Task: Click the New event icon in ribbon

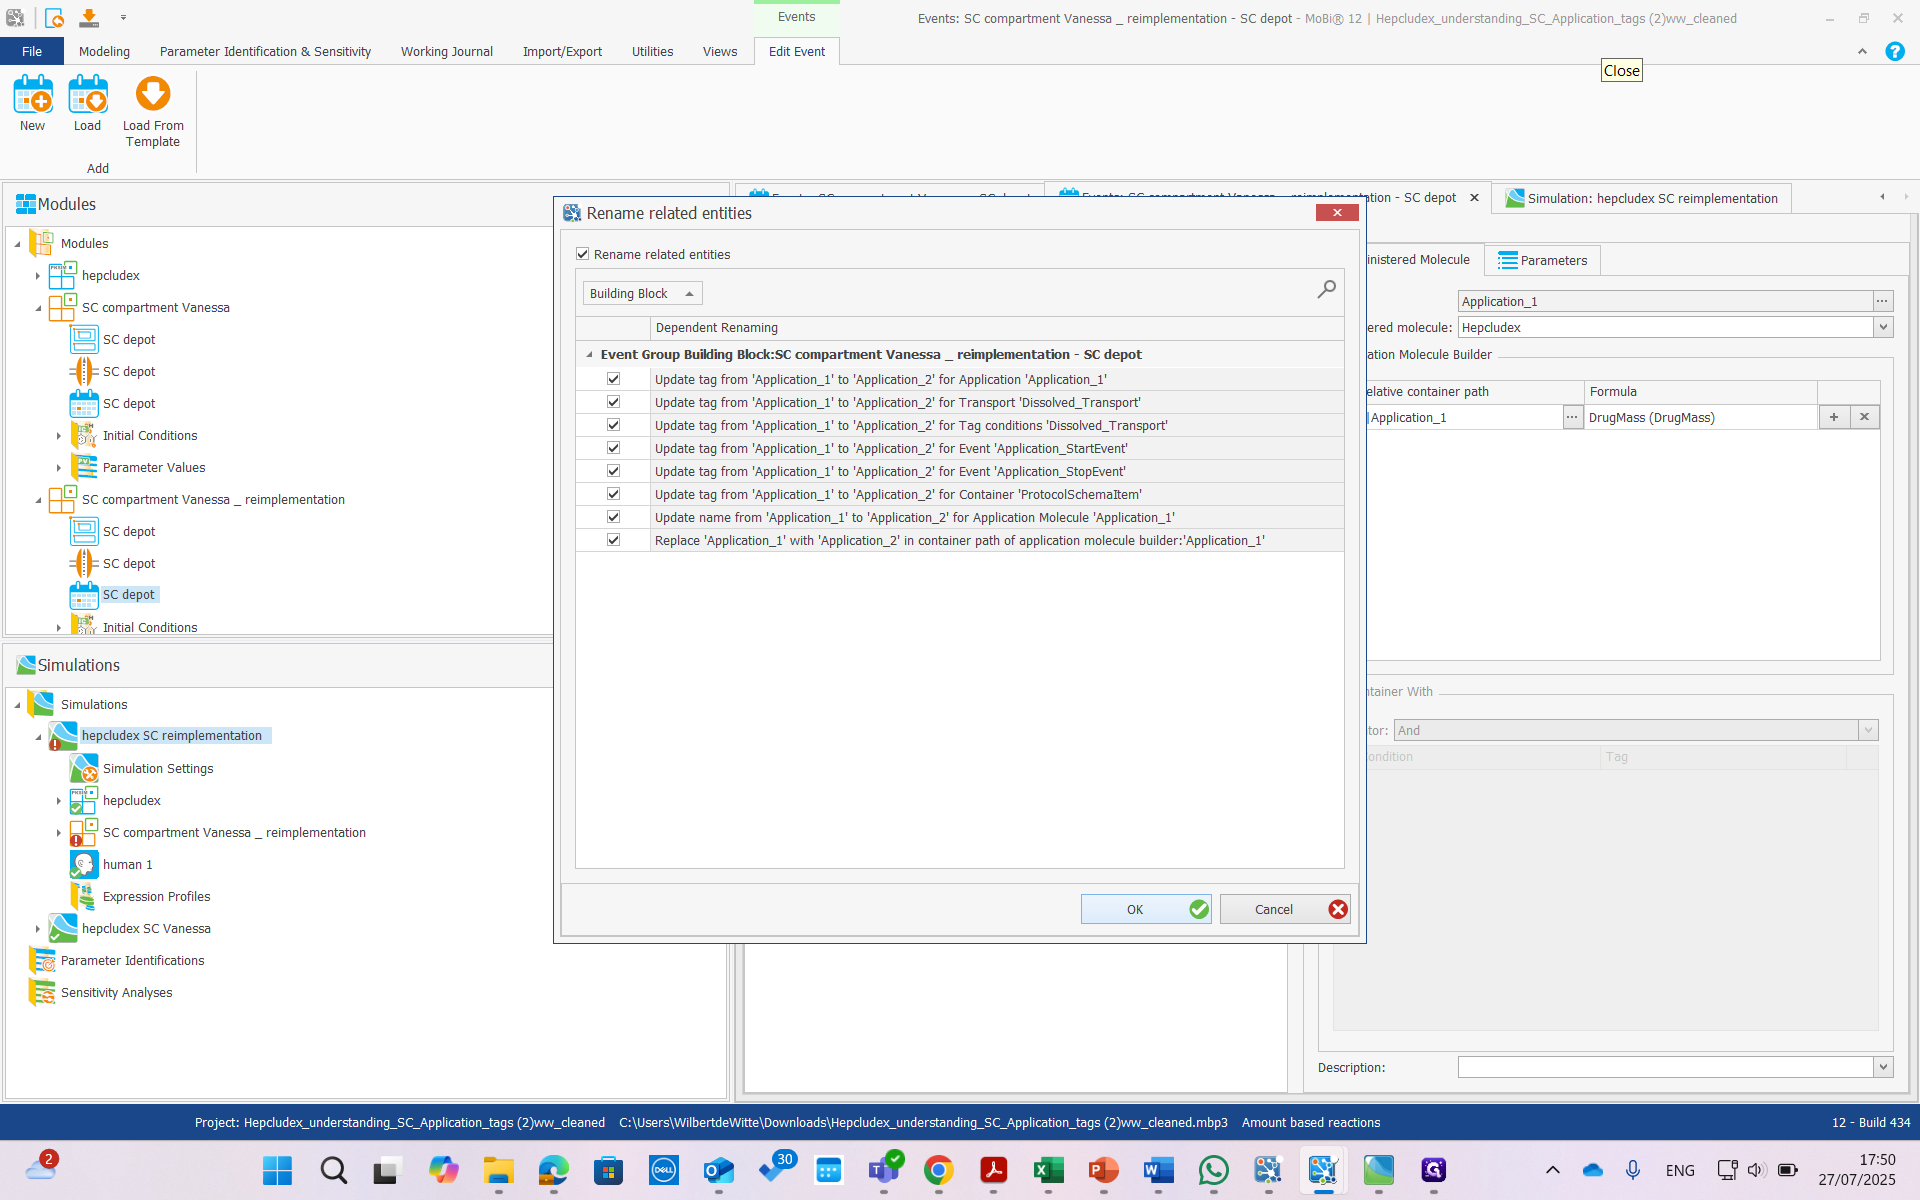Action: pos(33,96)
